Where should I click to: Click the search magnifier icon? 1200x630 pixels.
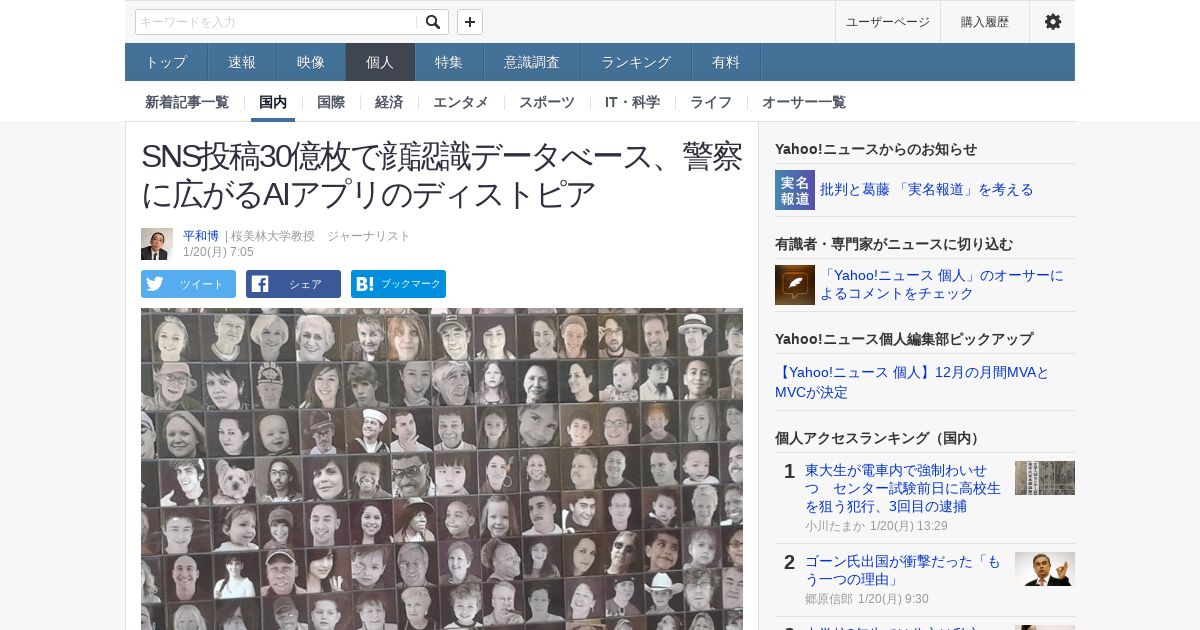tap(433, 22)
